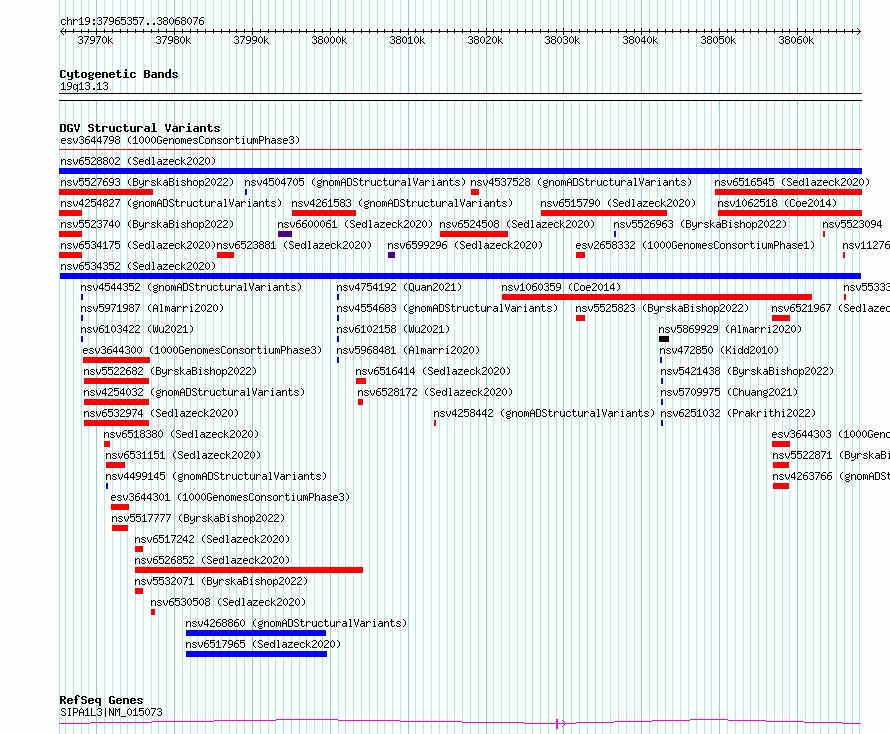
Task: Select nsv5421438 (ByrskaBishop2022) label
Action: pyautogui.click(x=747, y=371)
